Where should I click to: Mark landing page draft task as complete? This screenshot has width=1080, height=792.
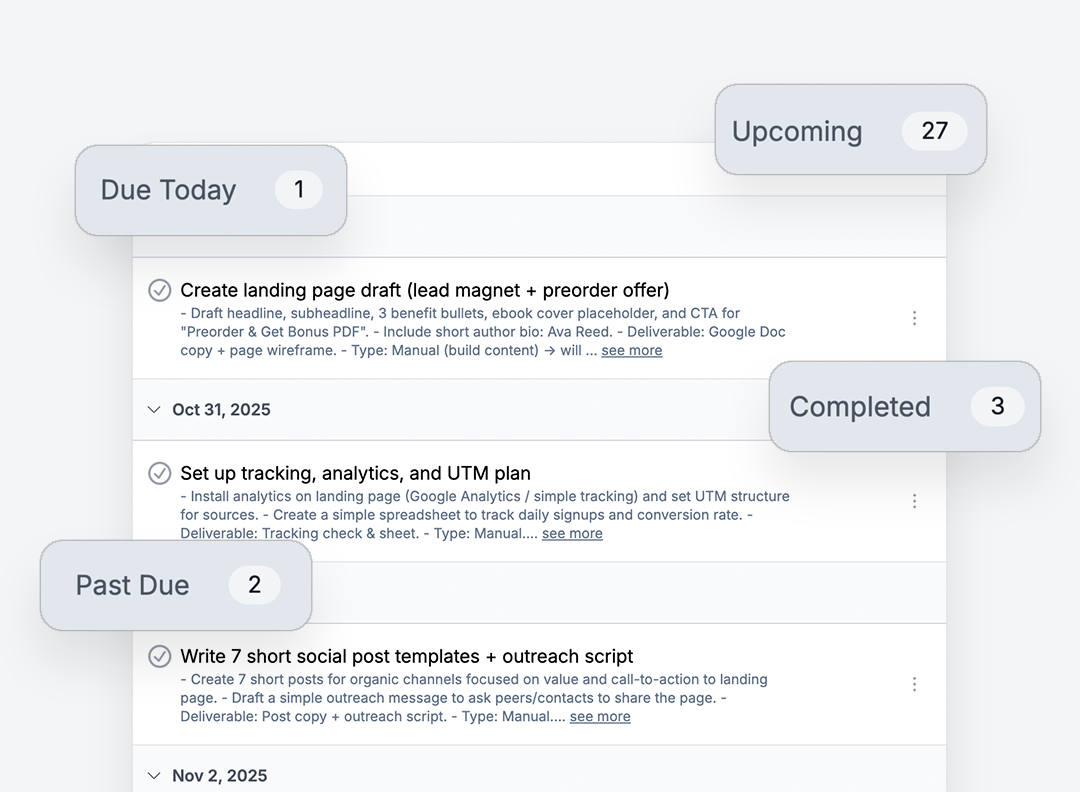(159, 290)
